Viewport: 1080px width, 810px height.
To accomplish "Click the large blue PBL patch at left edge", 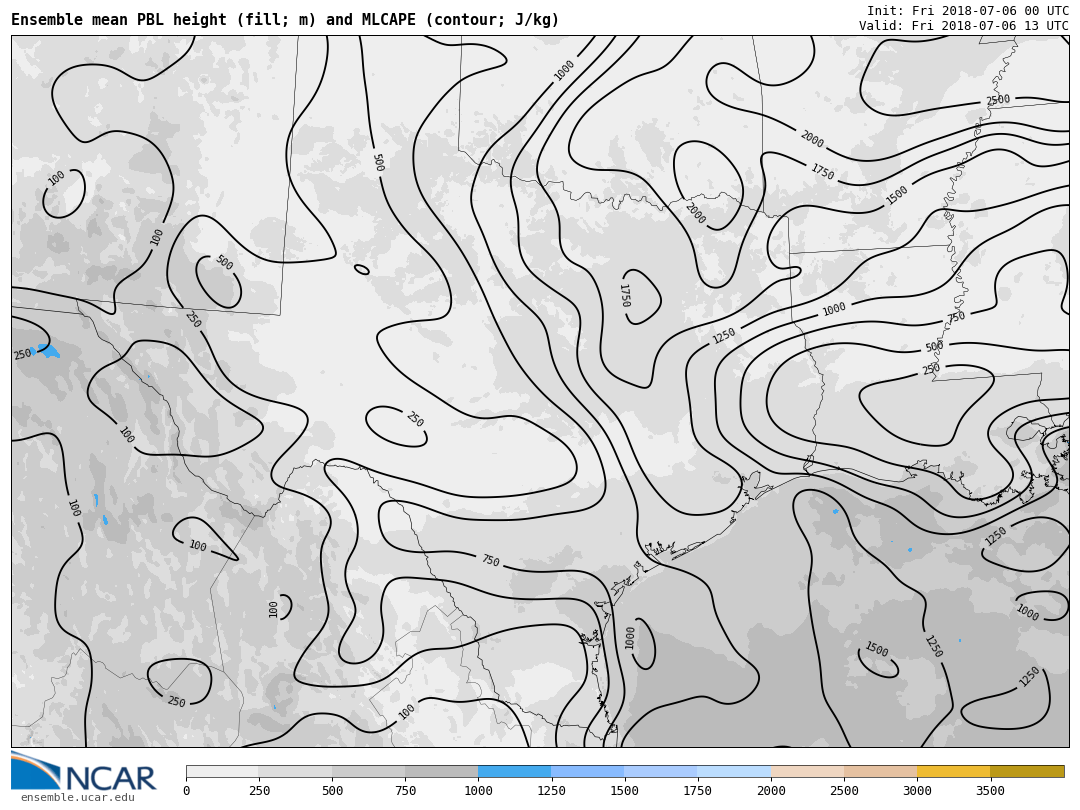I will coord(47,351).
